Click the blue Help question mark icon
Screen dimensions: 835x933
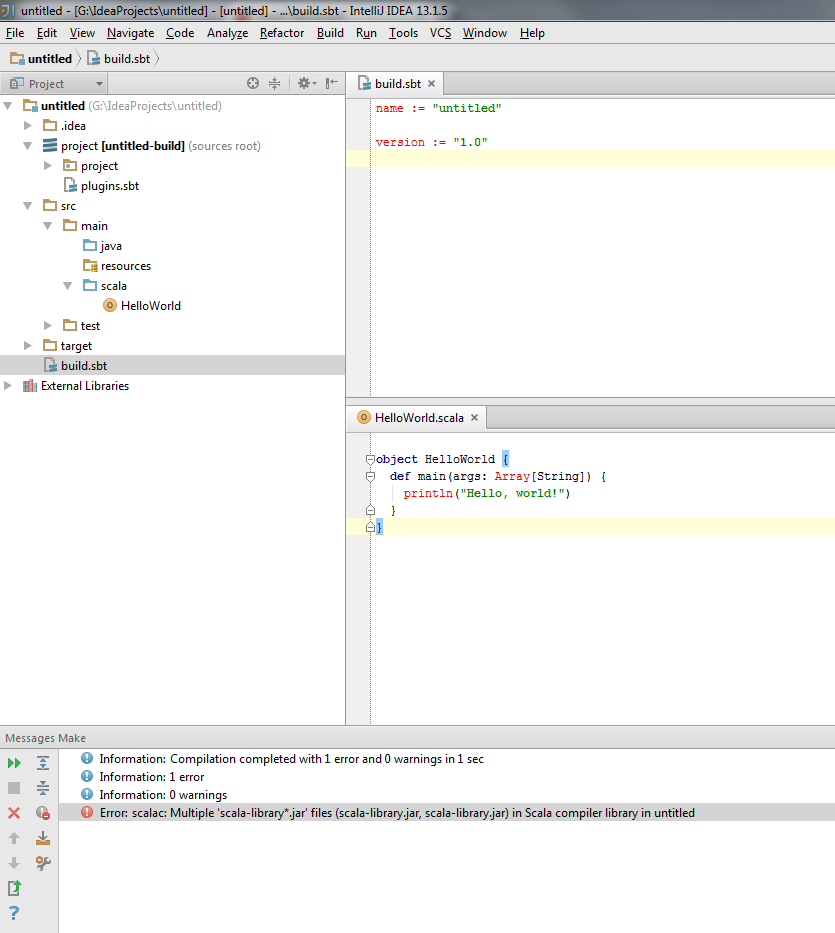pos(14,913)
